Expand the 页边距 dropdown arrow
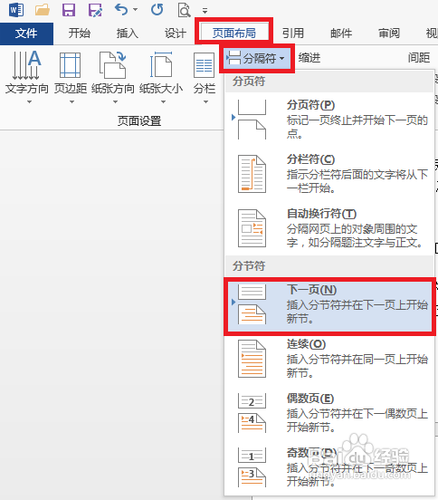 72,102
